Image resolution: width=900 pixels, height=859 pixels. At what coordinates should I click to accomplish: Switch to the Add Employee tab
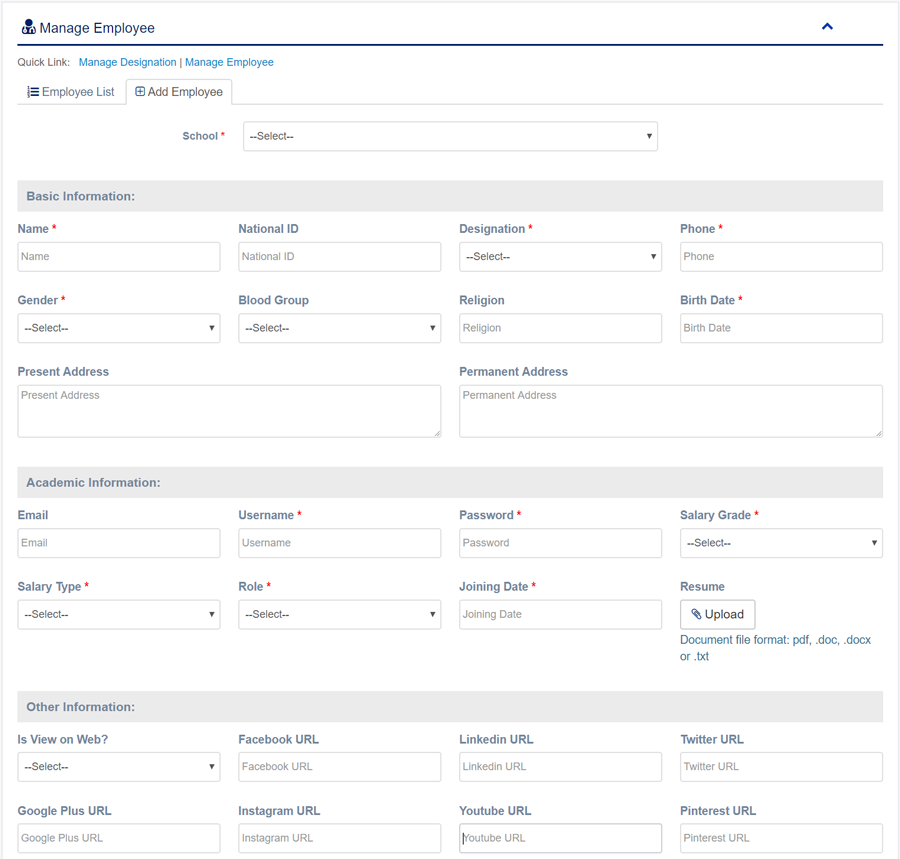(179, 92)
